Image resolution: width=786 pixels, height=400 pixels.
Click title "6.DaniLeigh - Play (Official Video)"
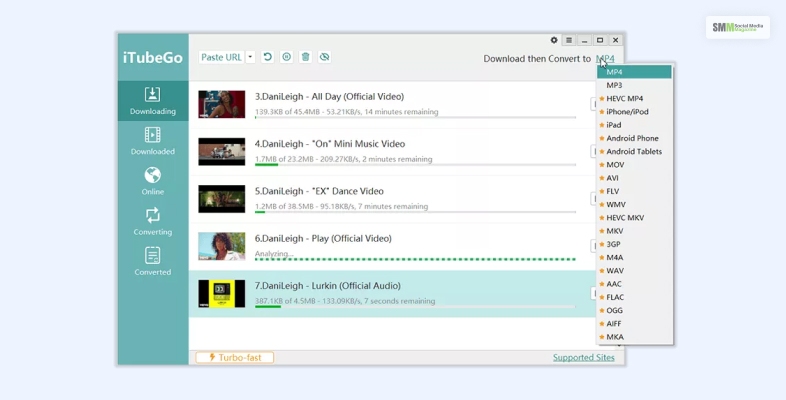(x=323, y=239)
